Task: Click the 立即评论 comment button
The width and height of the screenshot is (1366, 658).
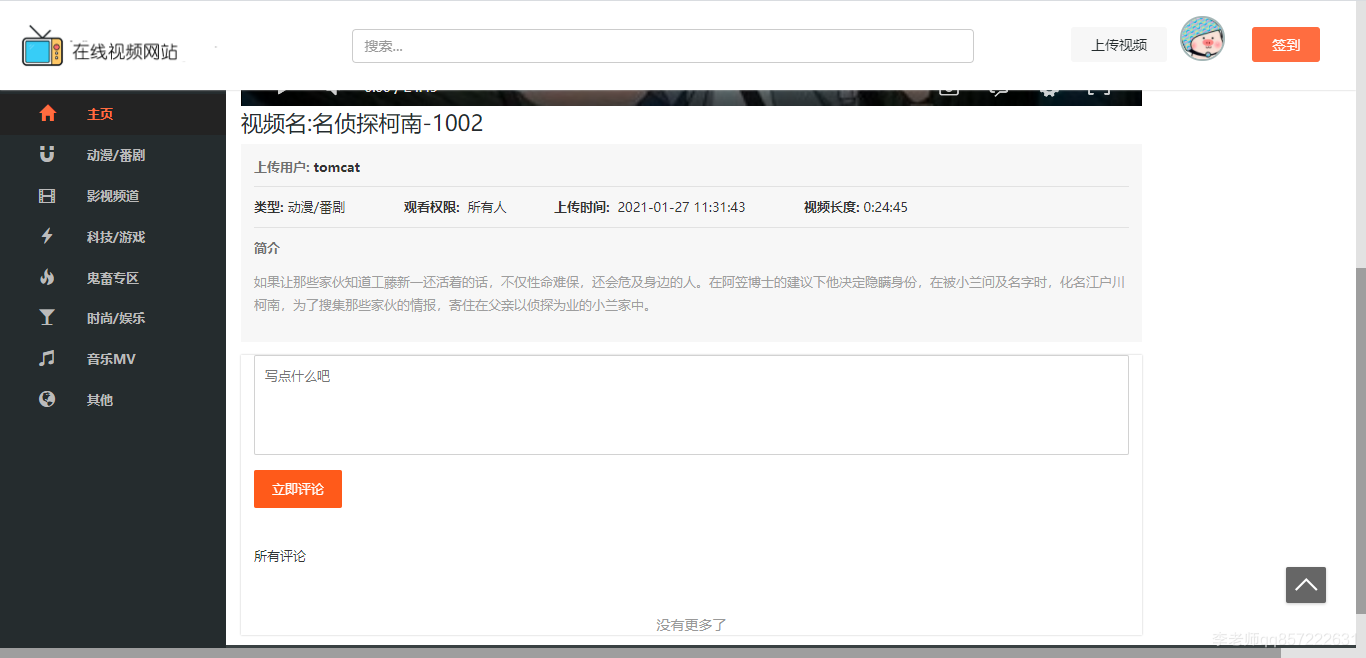Action: [x=297, y=489]
